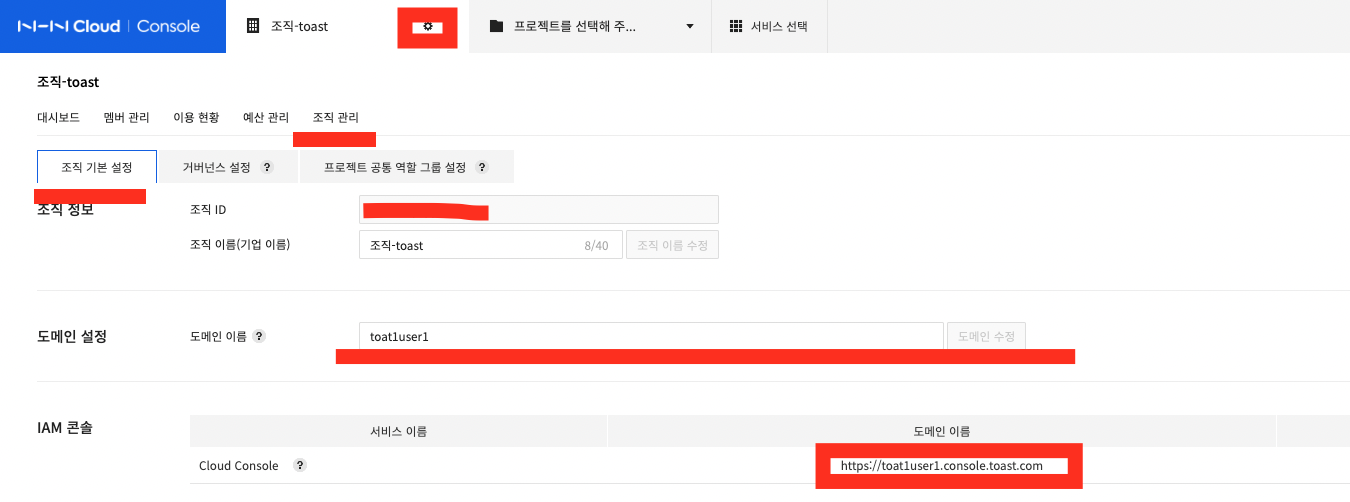Click the 서비스 선택 grid icon
The width and height of the screenshot is (1350, 502).
coord(736,27)
